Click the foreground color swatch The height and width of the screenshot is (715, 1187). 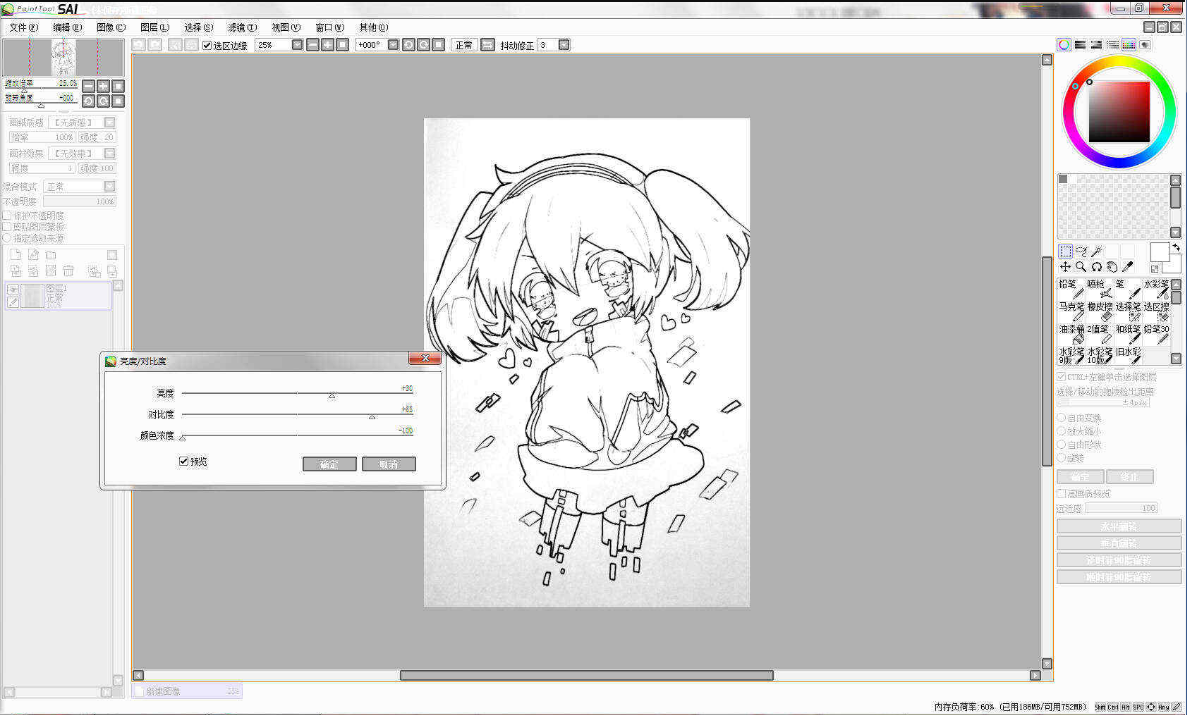click(x=1159, y=252)
